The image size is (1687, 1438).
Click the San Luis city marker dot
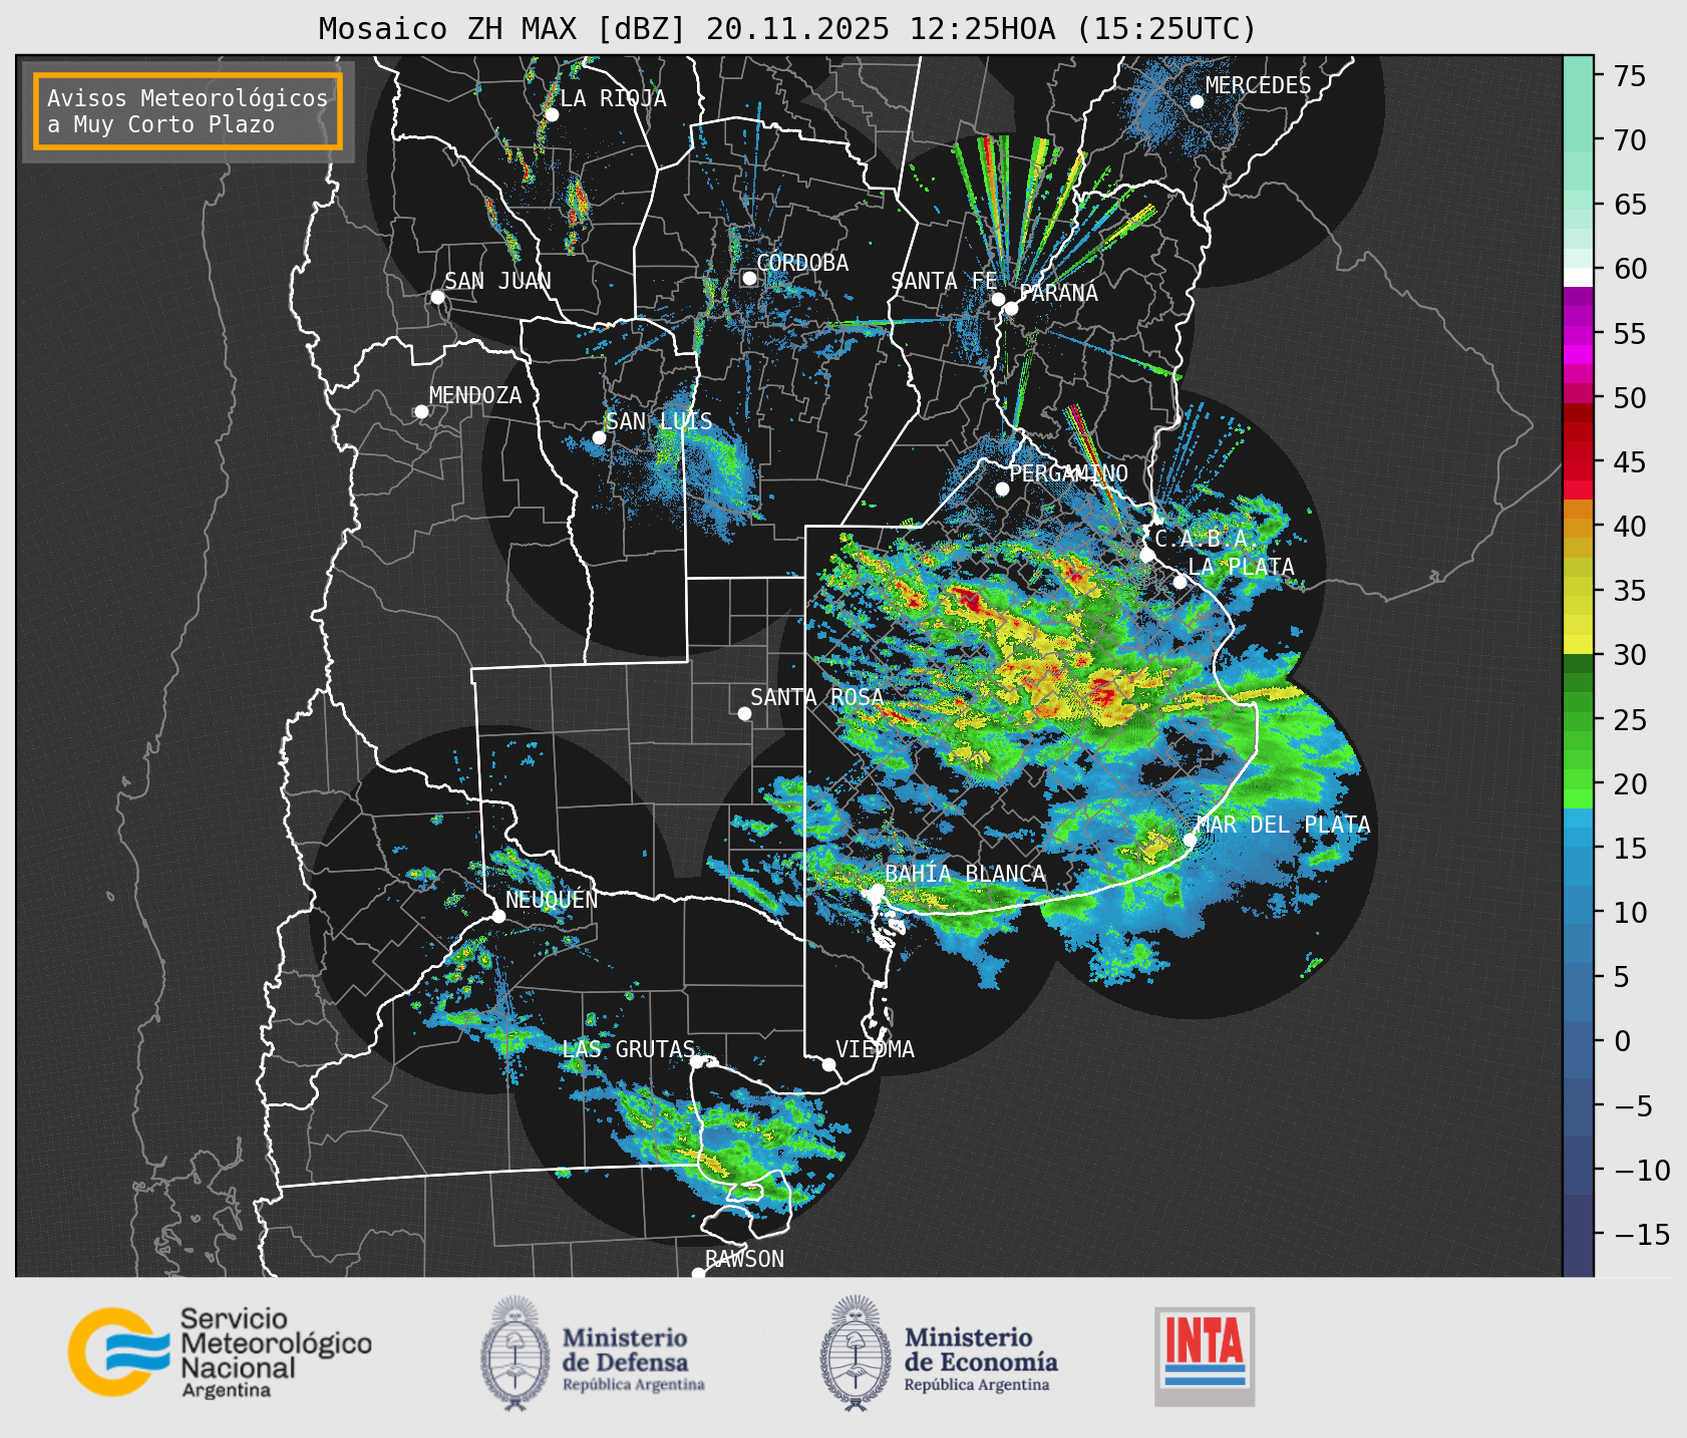pos(599,437)
